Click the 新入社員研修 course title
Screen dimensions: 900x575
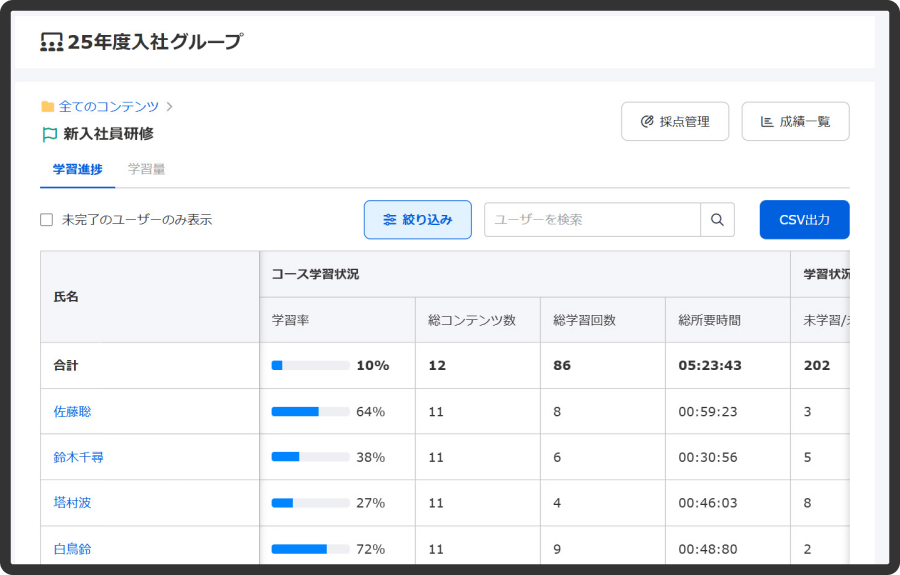[108, 134]
